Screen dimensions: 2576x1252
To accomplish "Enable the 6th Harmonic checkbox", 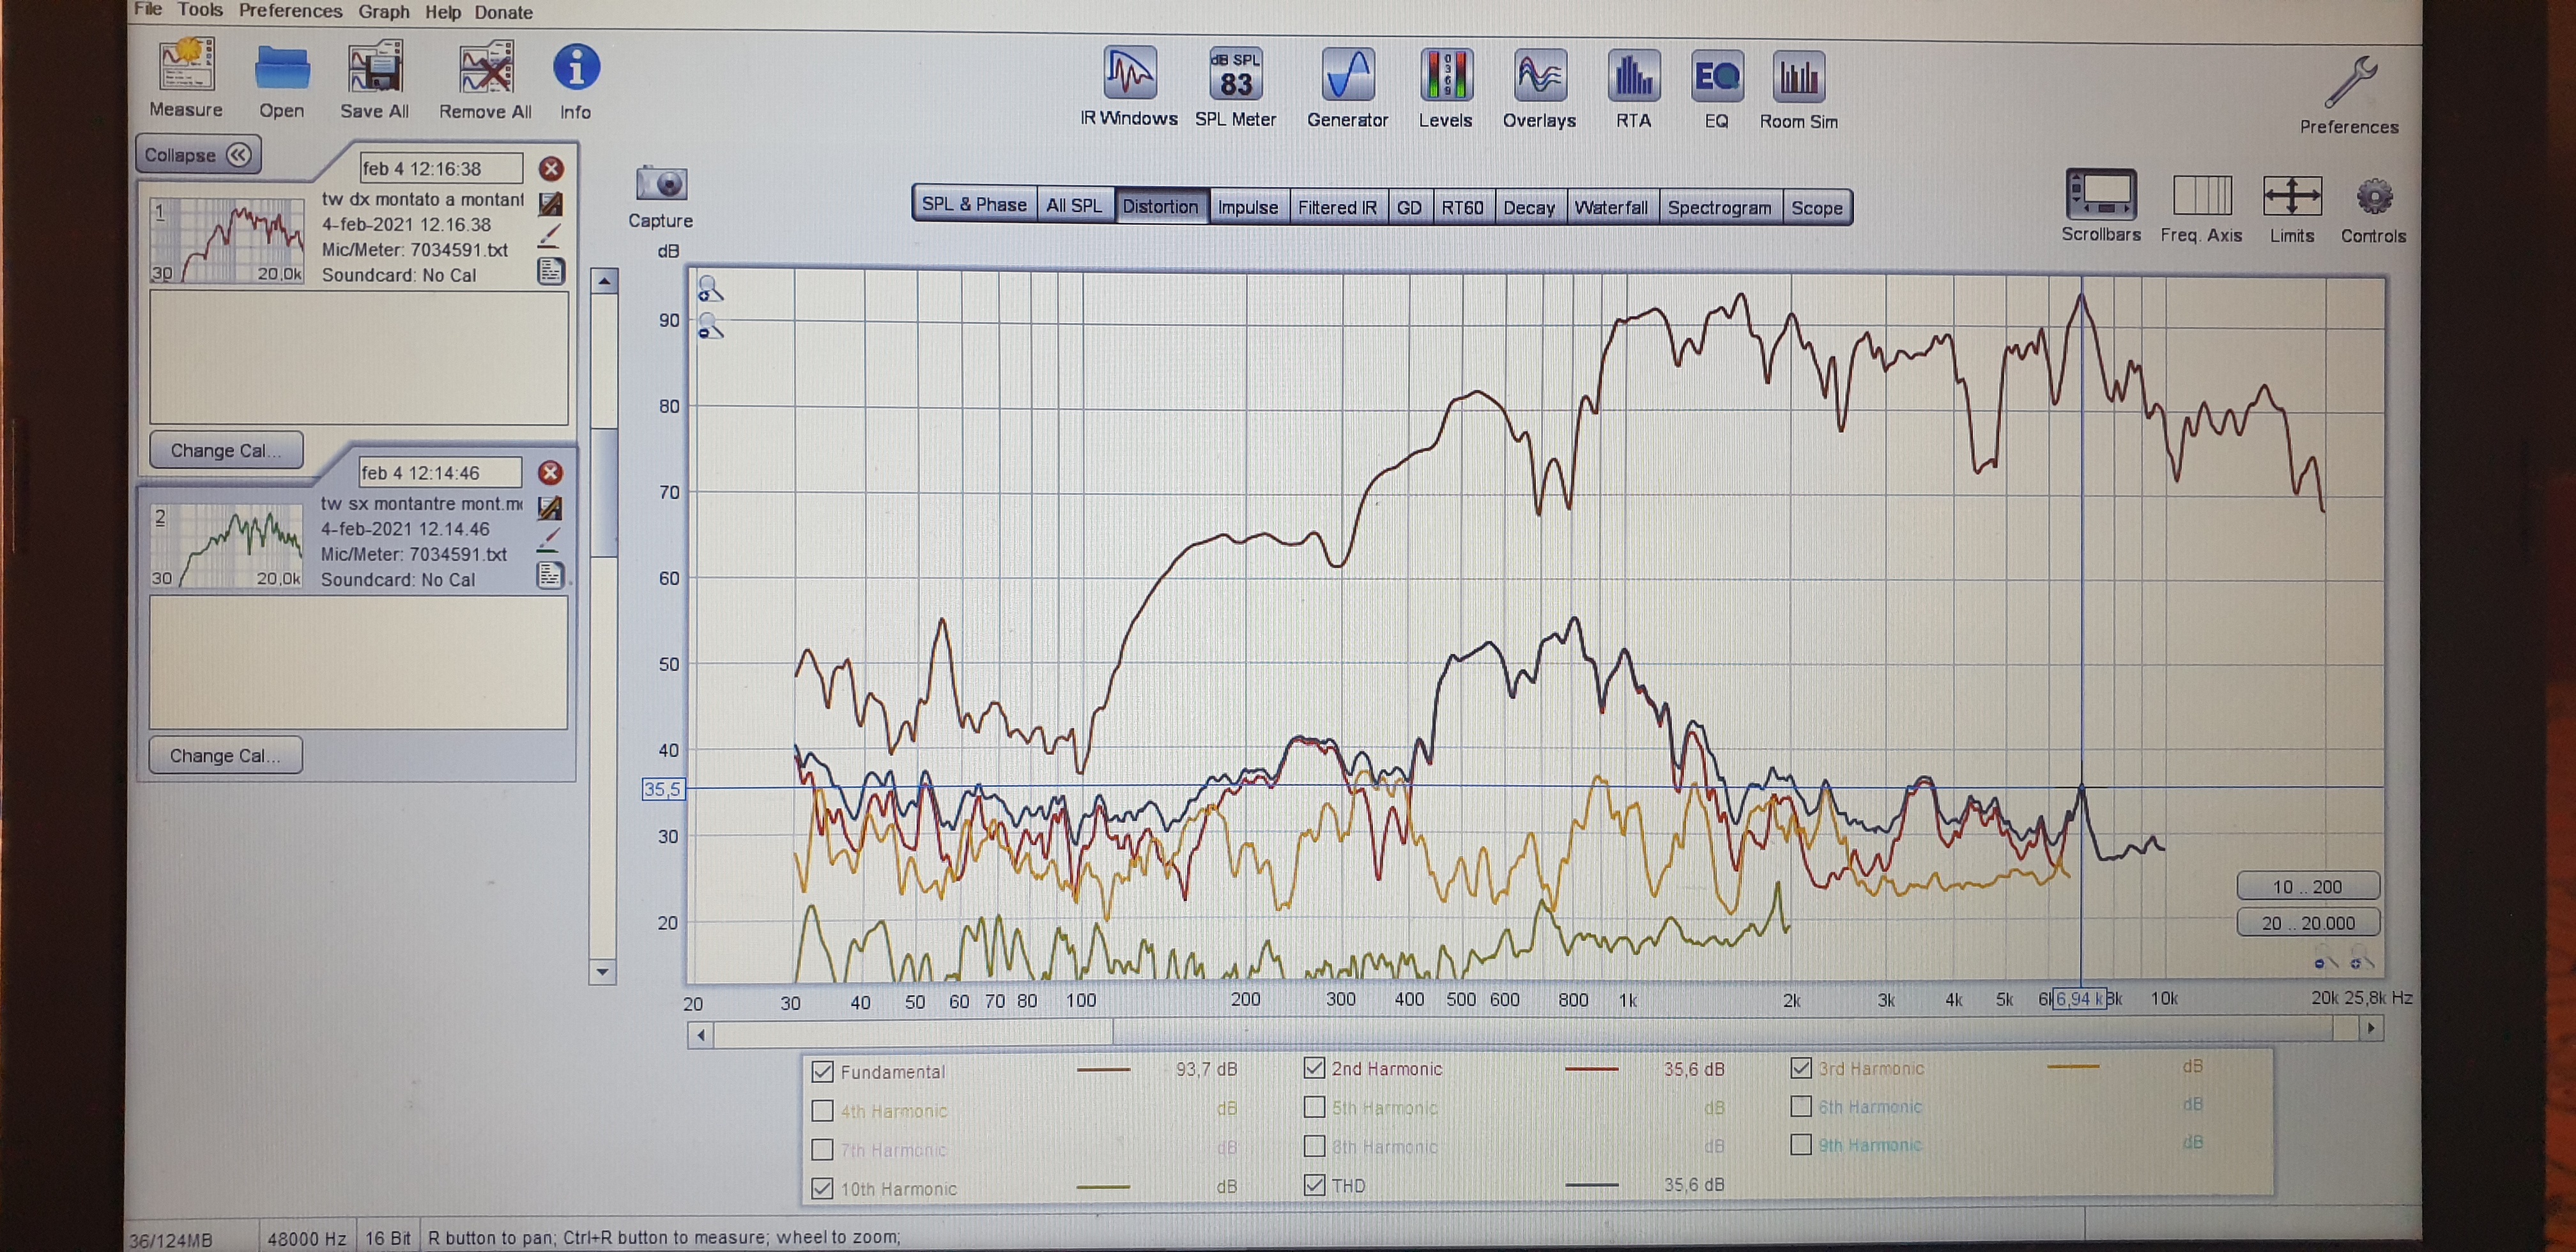I will [1801, 1106].
